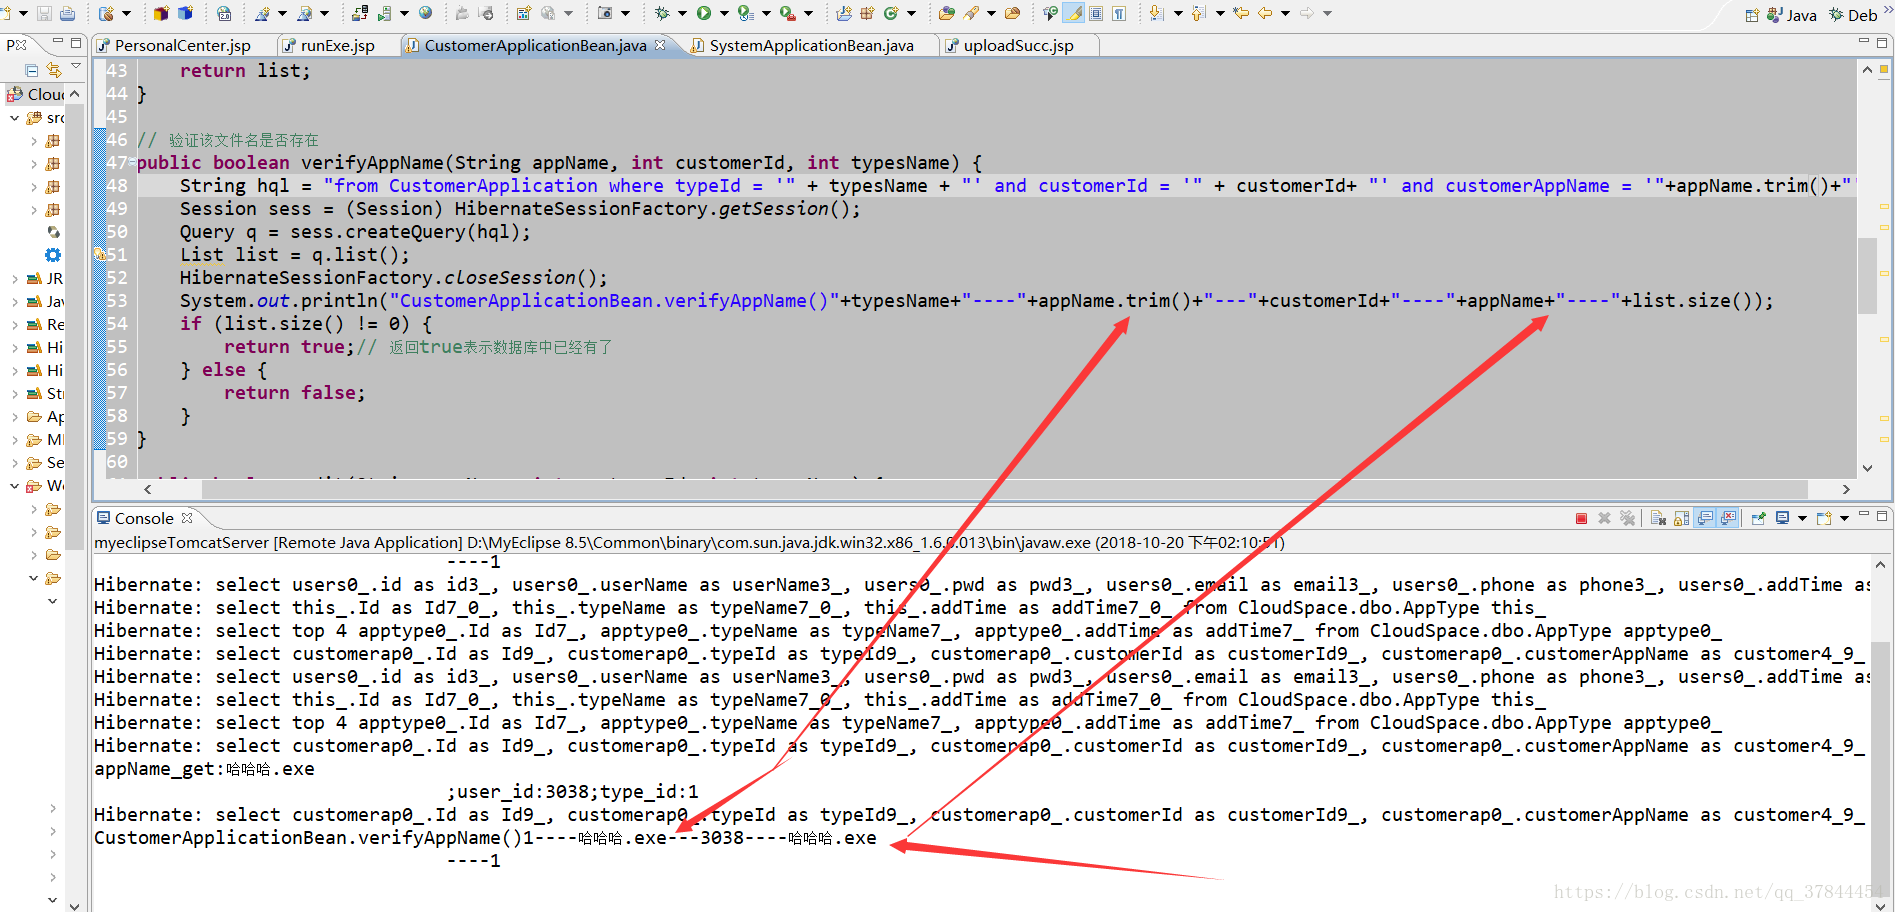Switch to the Debug perspective

pos(1854,15)
